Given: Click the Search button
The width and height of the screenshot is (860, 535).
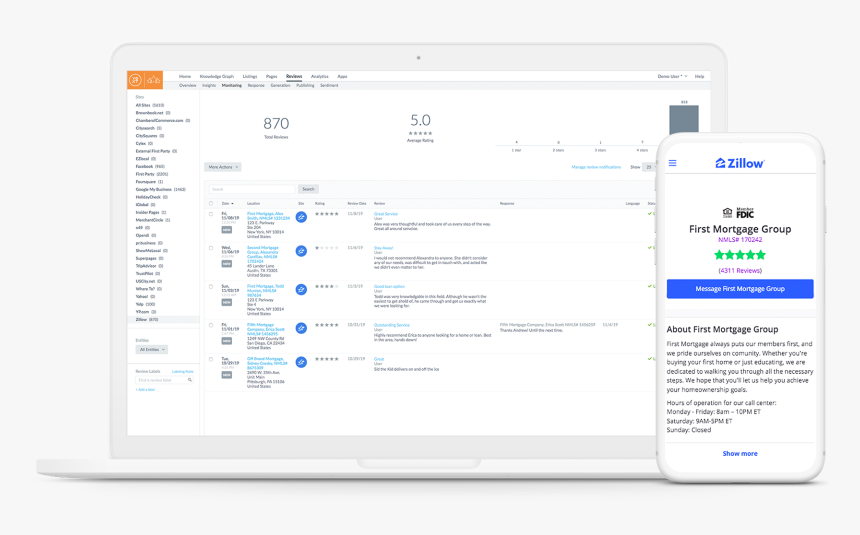Looking at the screenshot, I should [x=308, y=189].
